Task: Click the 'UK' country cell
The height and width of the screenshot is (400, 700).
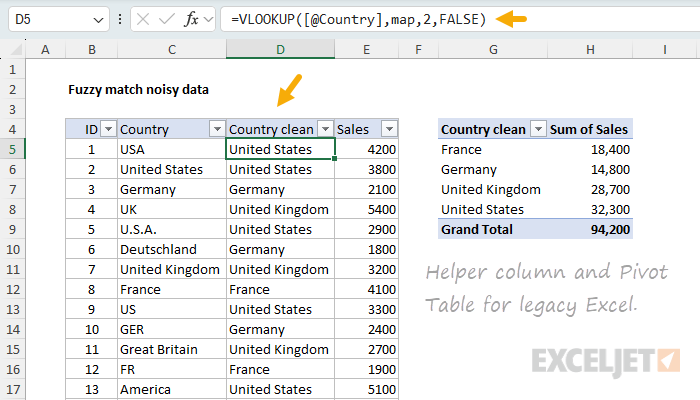Action: tap(172, 209)
